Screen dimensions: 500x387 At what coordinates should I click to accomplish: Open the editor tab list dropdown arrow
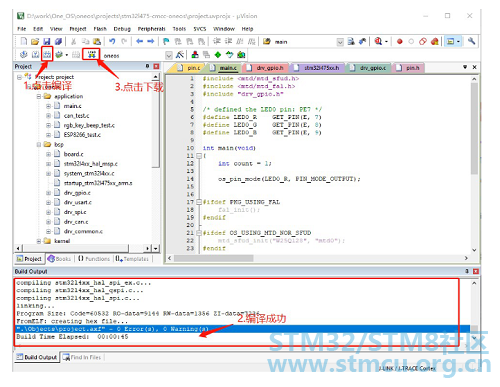[x=465, y=67]
